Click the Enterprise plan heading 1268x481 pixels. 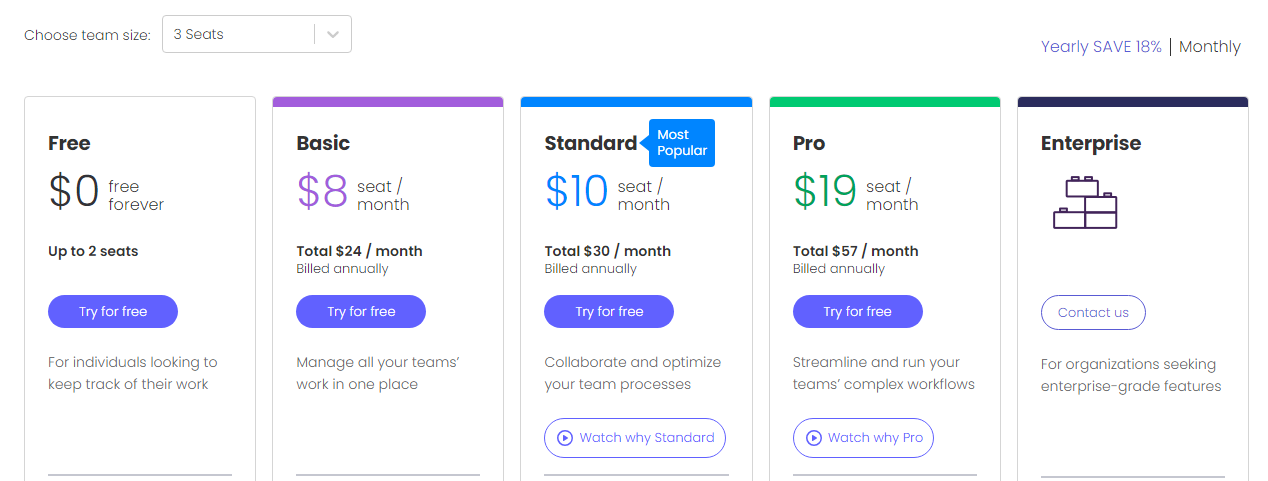click(1090, 143)
